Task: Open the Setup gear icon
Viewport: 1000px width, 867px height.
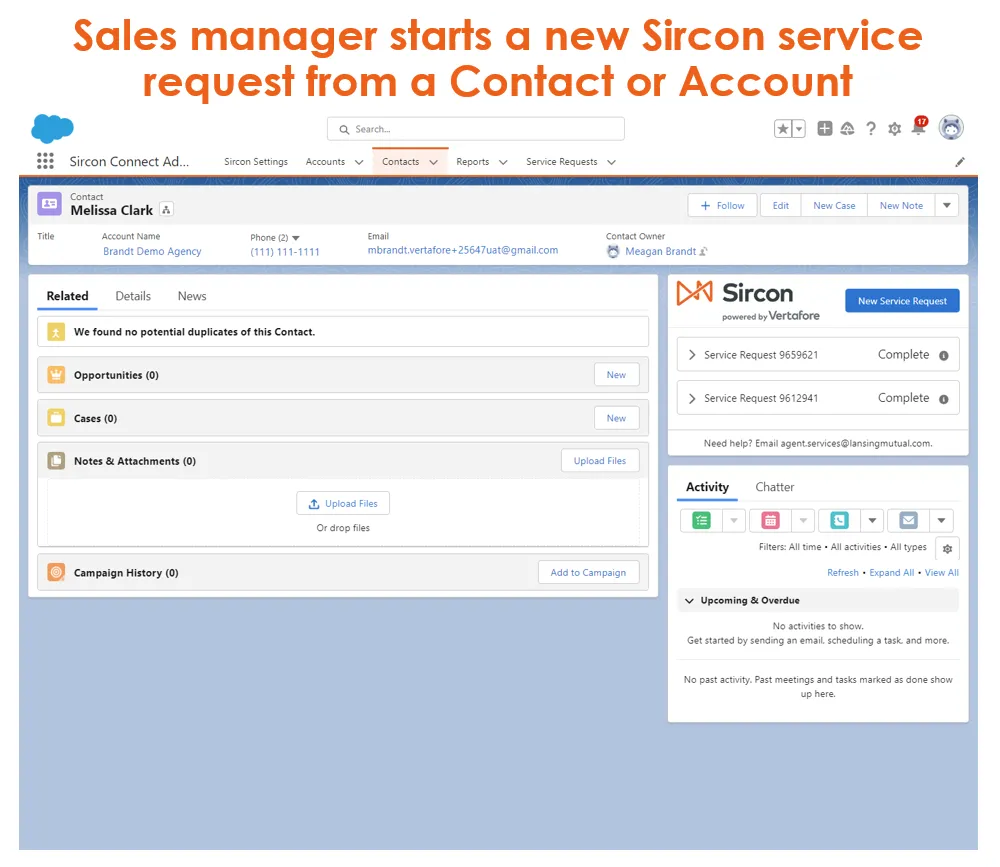Action: (x=894, y=129)
